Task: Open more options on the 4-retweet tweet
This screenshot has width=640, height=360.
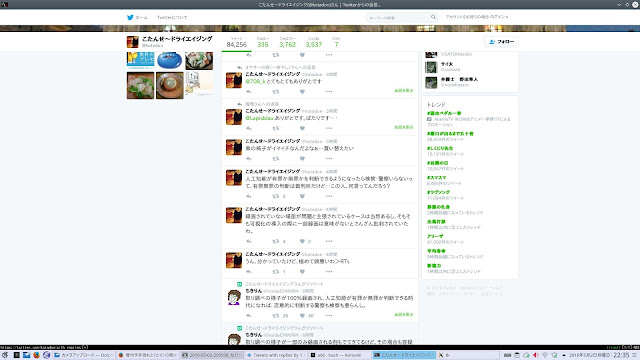Action: [329, 241]
